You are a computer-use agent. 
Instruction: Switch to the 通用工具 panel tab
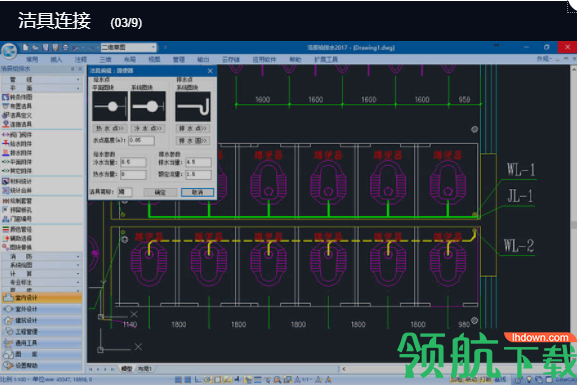click(x=42, y=343)
